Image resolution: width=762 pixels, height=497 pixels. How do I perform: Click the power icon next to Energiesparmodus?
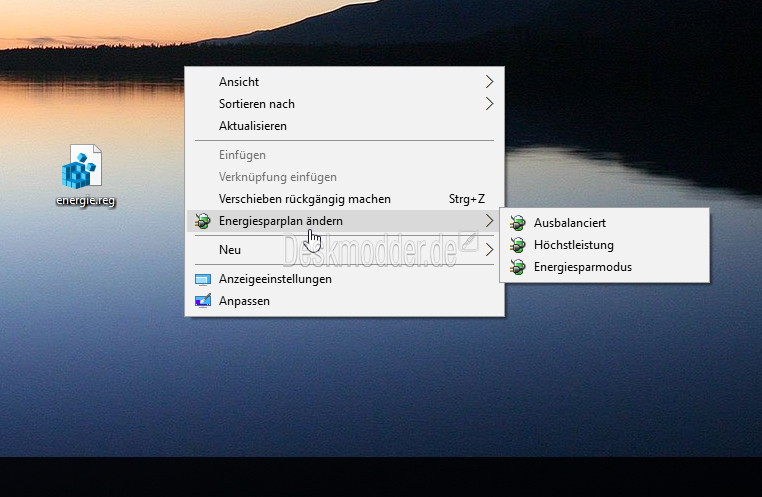(518, 267)
